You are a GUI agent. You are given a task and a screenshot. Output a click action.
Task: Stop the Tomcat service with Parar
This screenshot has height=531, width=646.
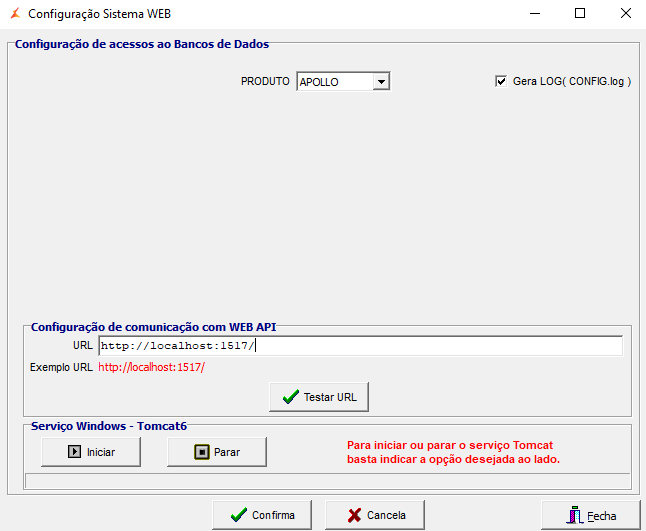tap(217, 452)
